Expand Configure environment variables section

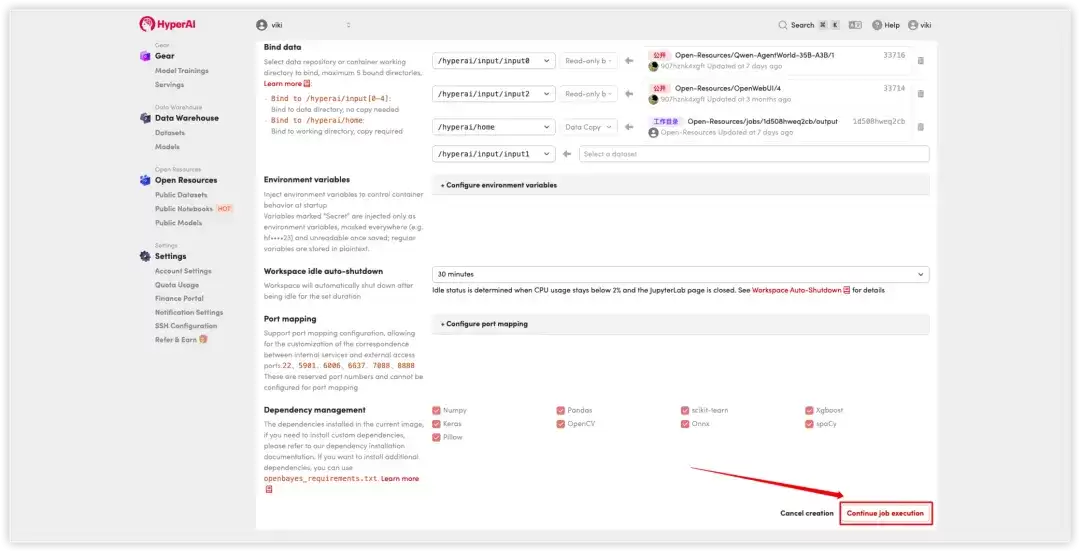[681, 185]
